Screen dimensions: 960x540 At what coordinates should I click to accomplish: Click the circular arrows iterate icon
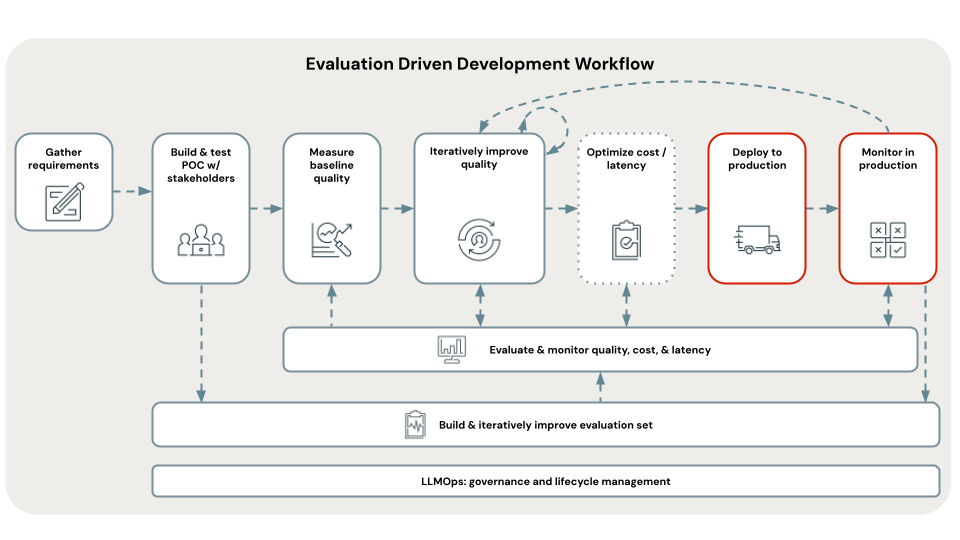[478, 237]
